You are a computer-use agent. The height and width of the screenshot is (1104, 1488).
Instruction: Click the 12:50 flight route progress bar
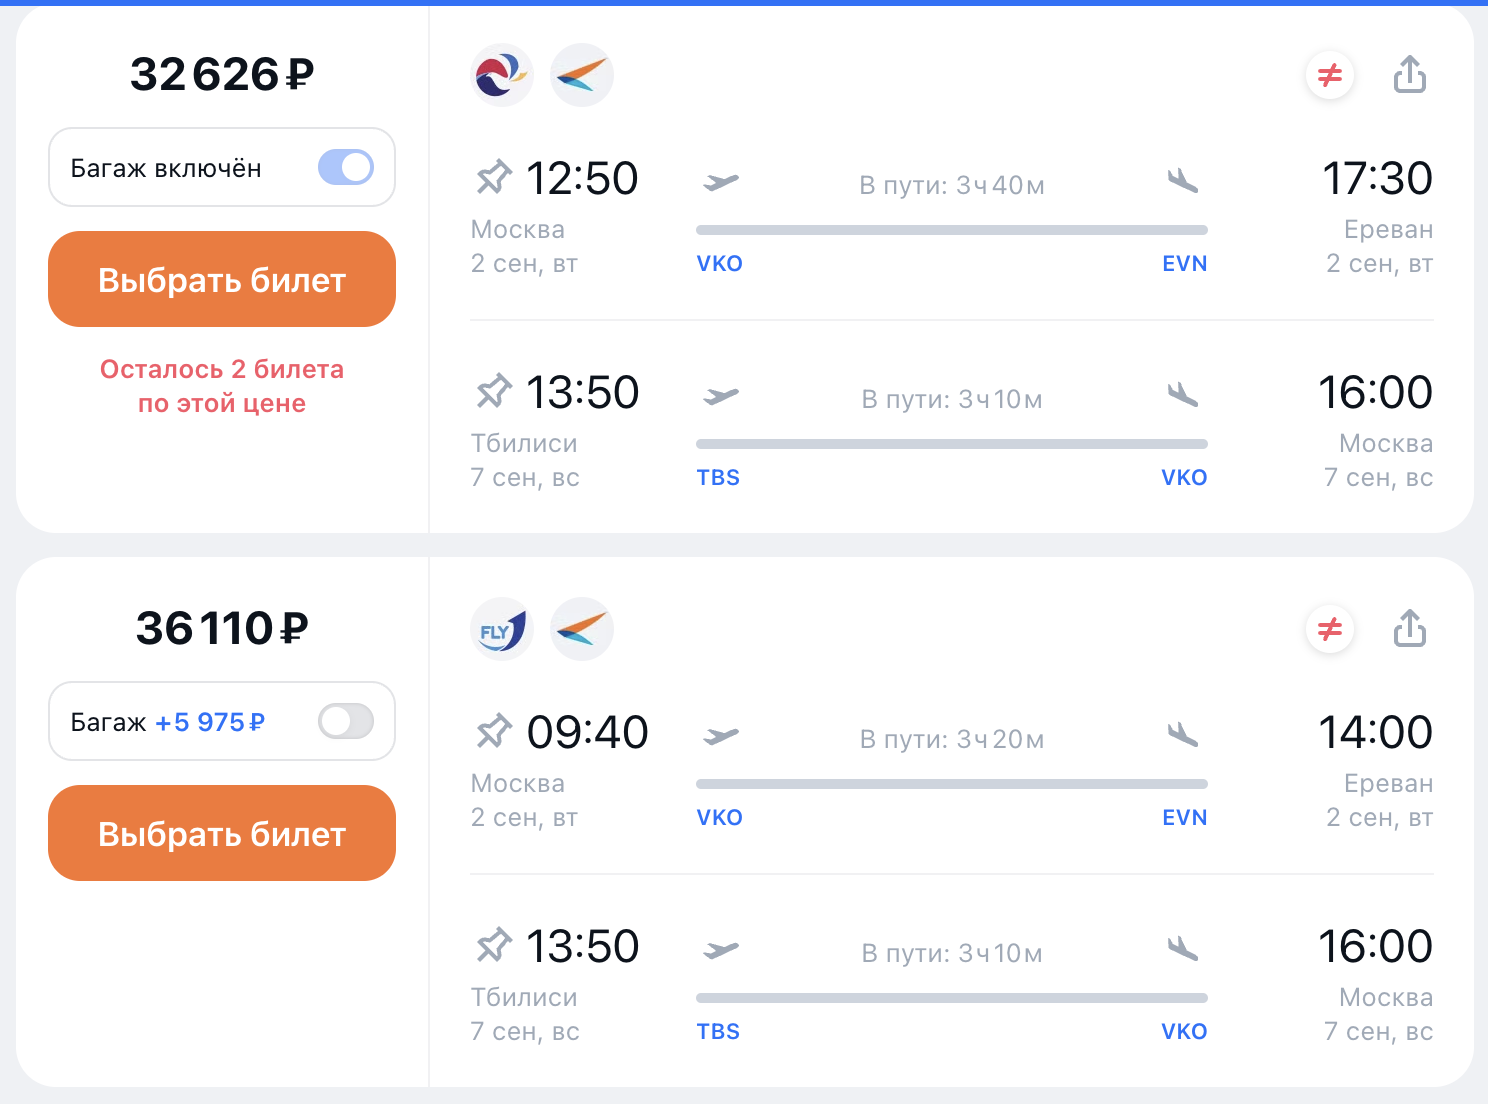(952, 230)
